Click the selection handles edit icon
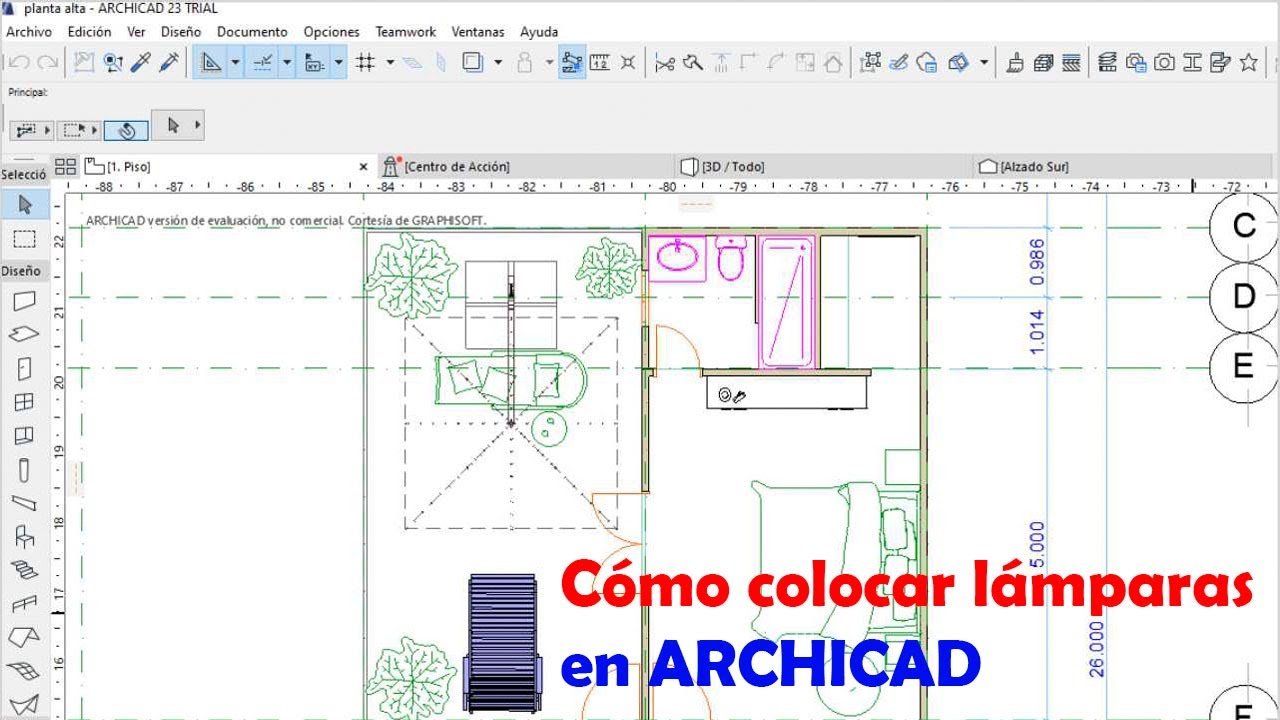Viewport: 1280px width, 720px height. [x=870, y=62]
